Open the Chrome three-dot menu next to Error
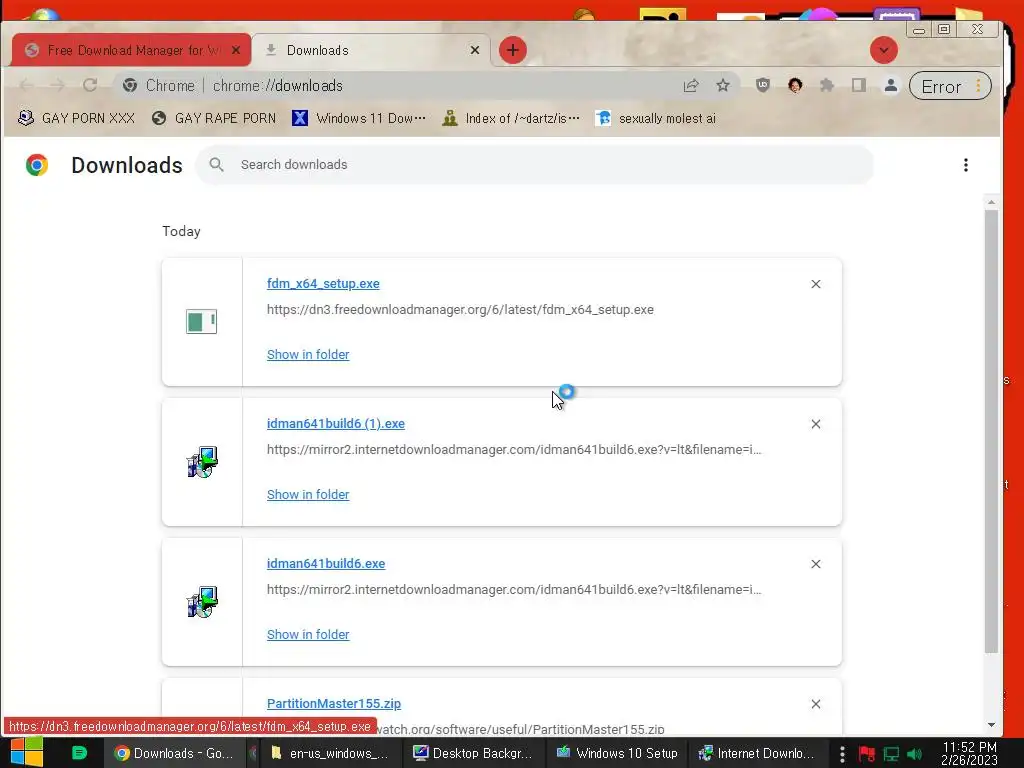 (978, 86)
